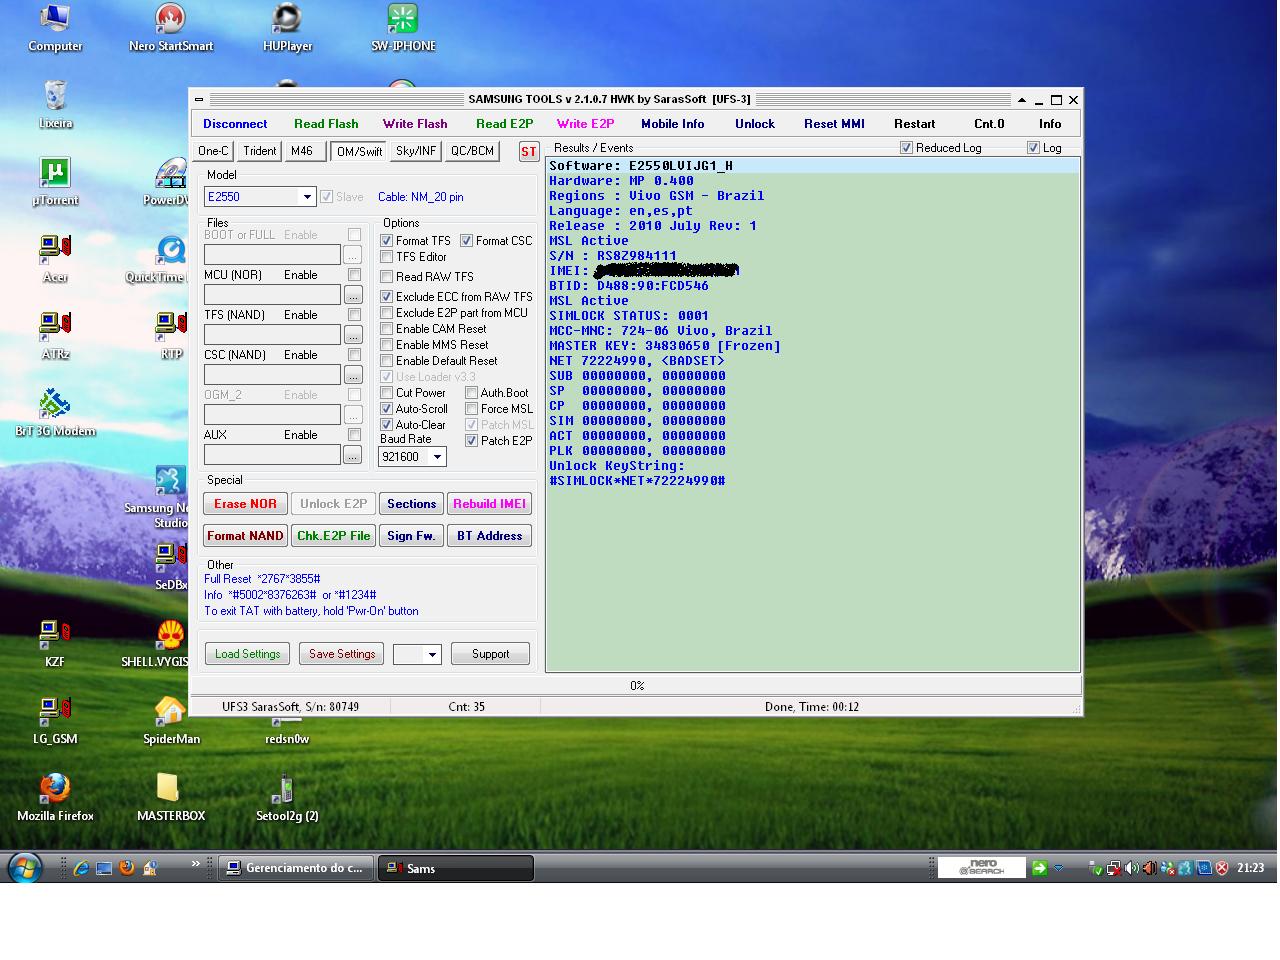This screenshot has height=960, width=1280.
Task: Click the 0% progress bar
Action: pyautogui.click(x=636, y=686)
